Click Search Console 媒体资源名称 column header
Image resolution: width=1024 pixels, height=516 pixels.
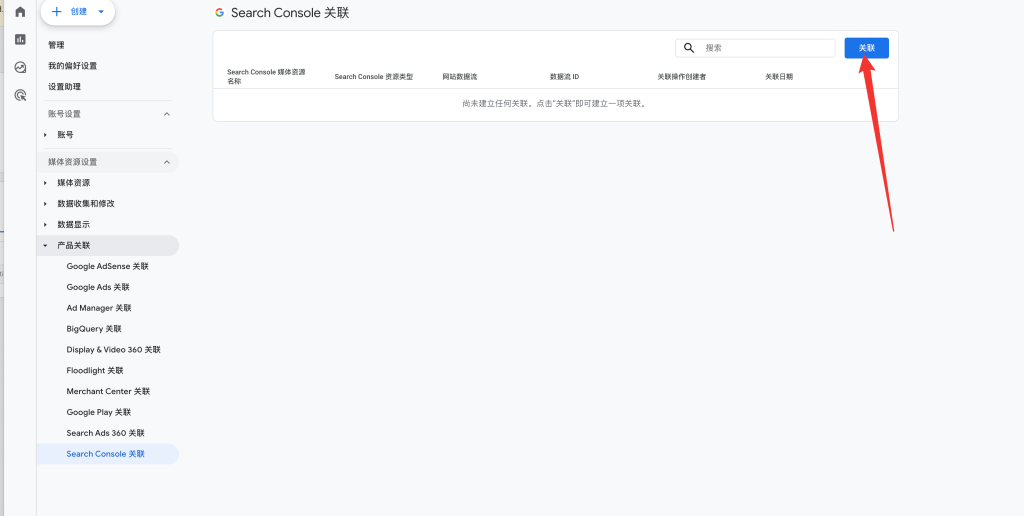tap(266, 76)
